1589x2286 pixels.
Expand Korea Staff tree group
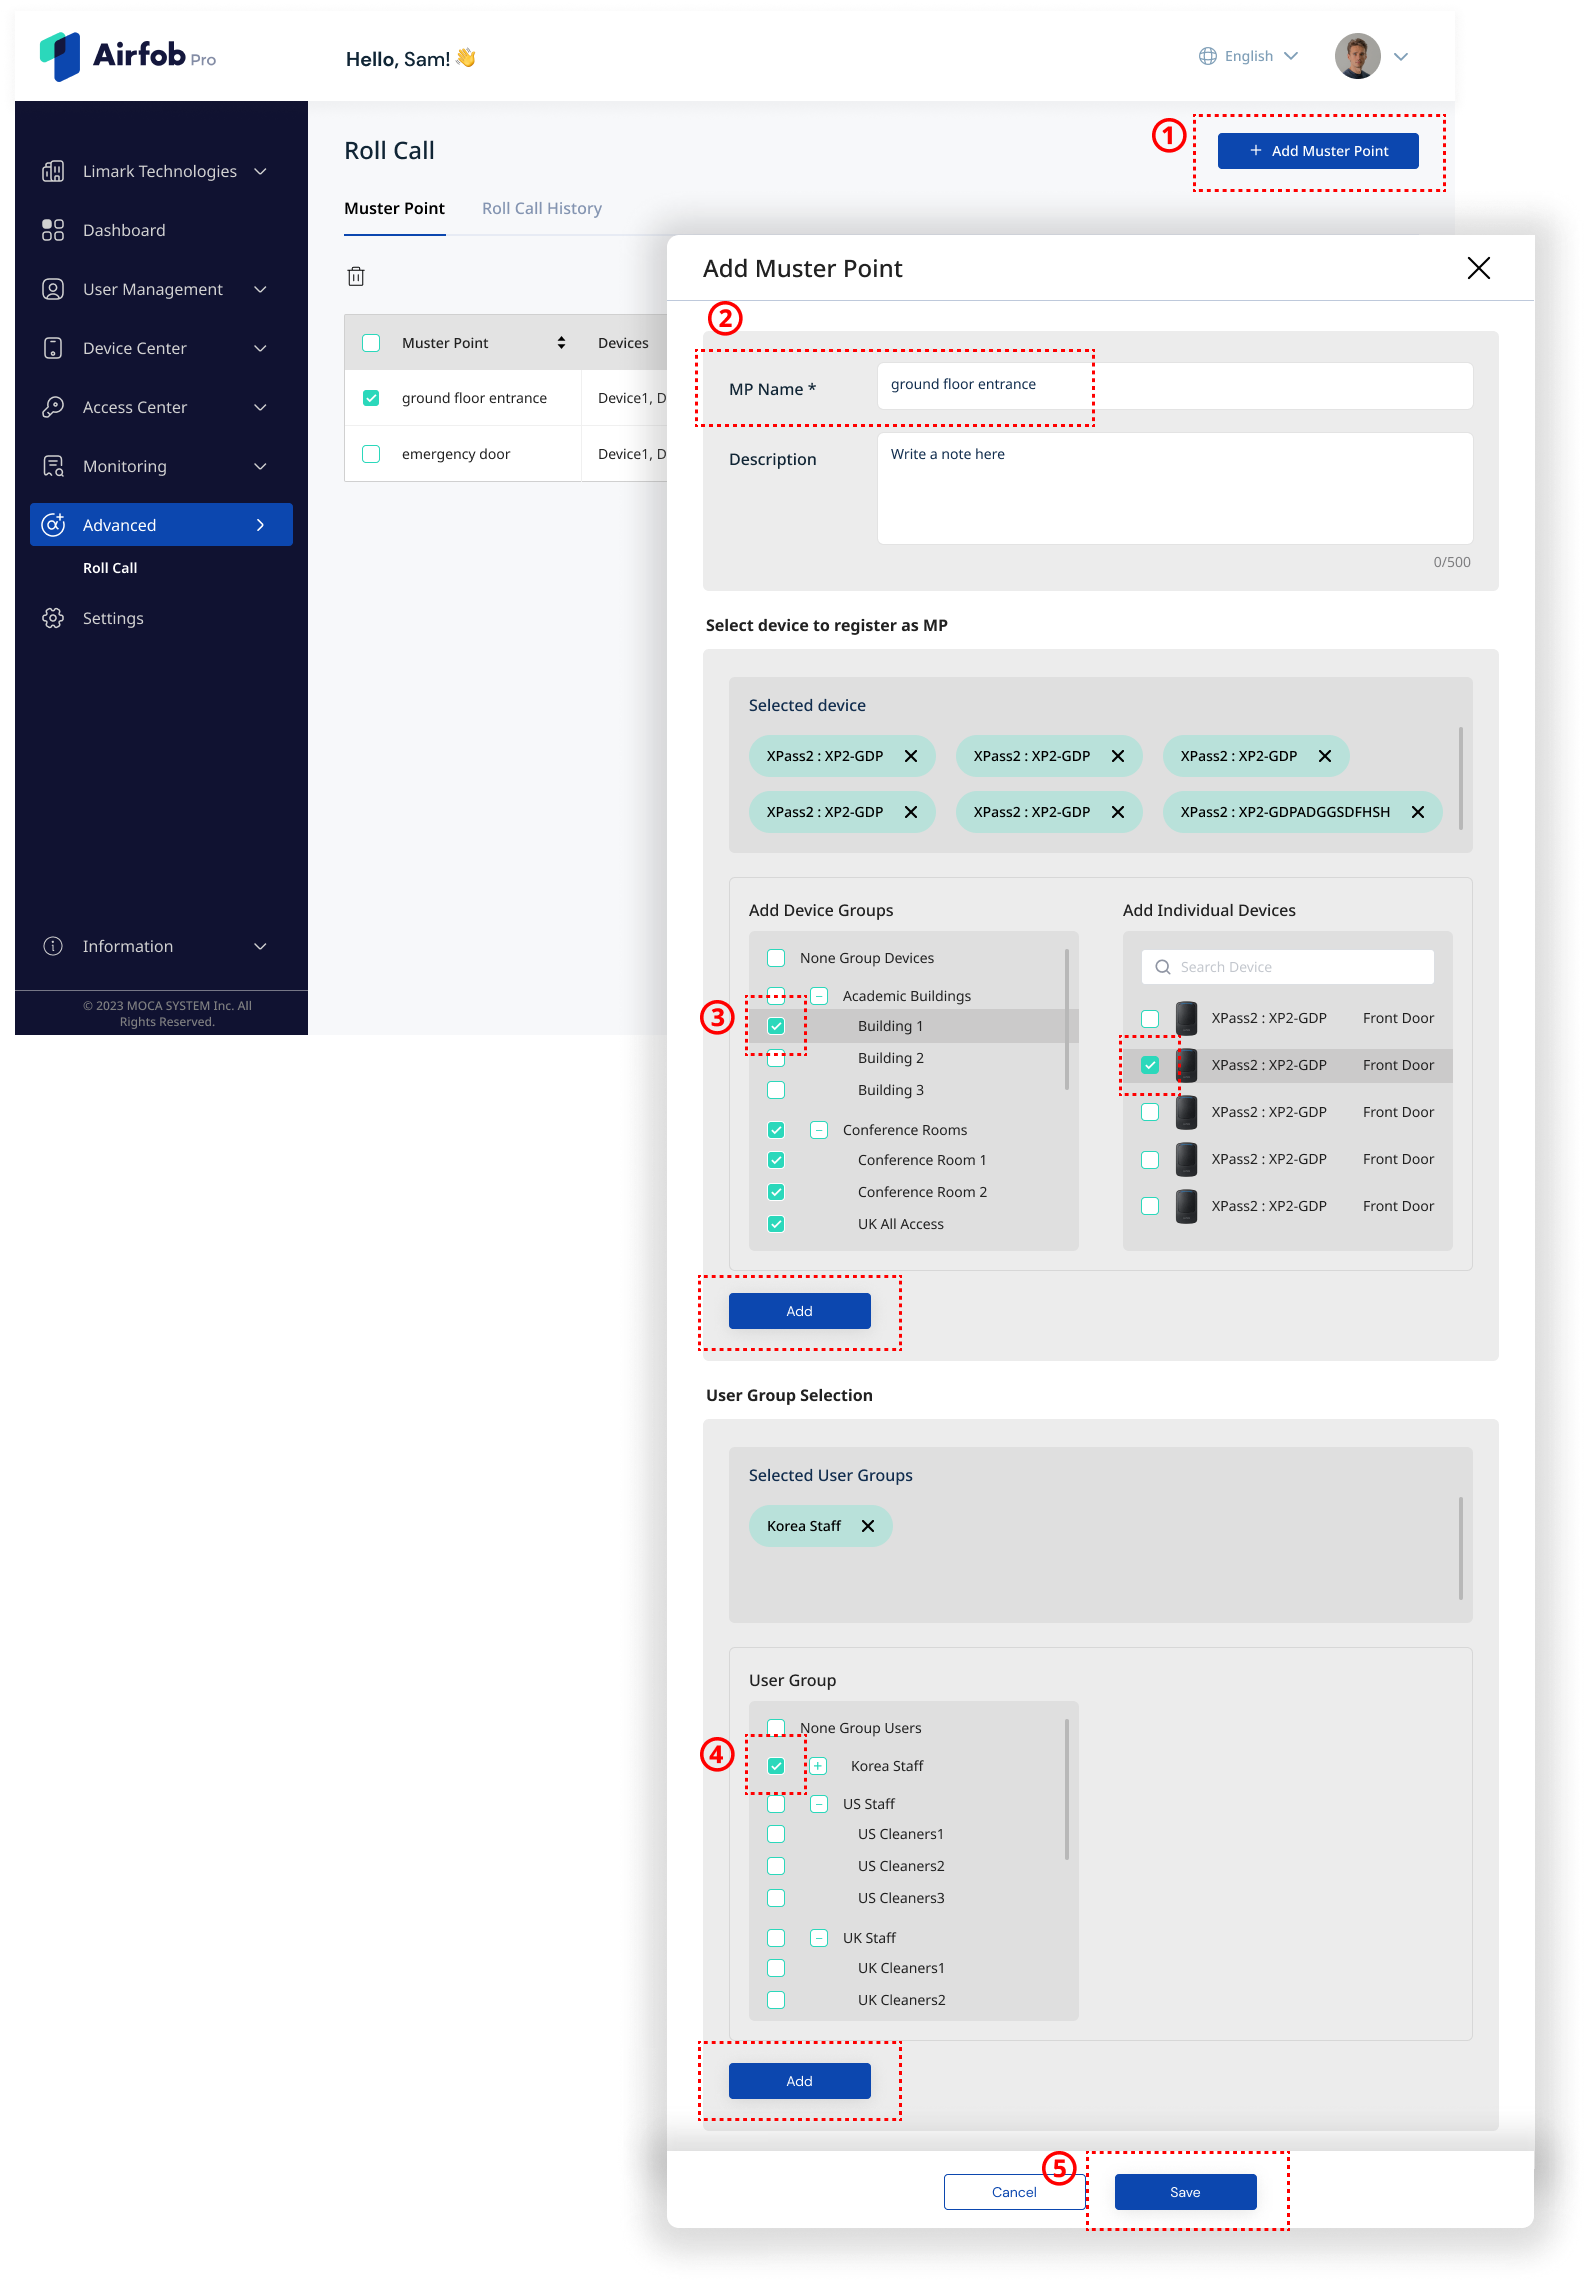818,1766
